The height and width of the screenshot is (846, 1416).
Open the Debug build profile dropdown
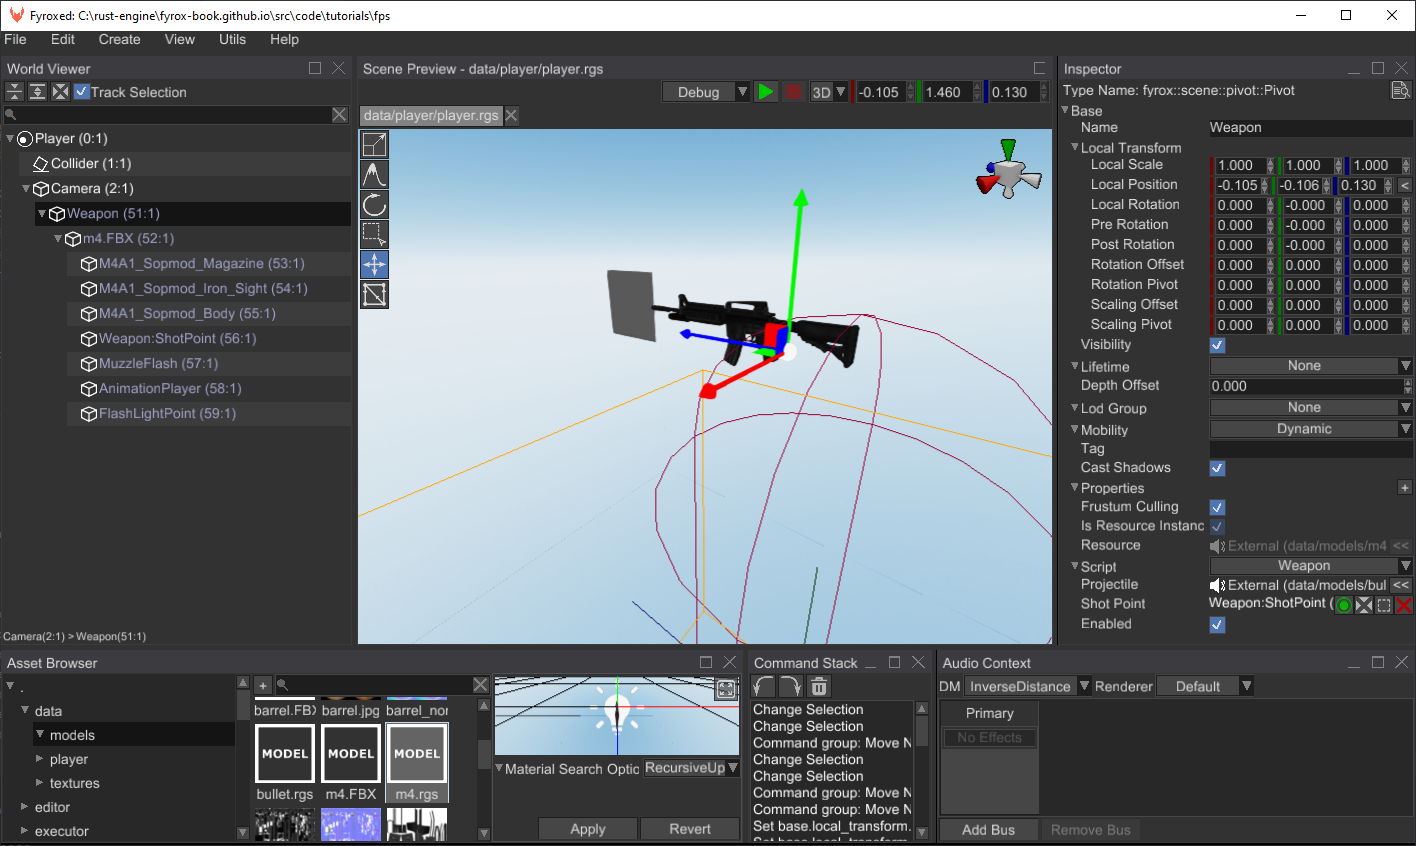pyautogui.click(x=706, y=92)
